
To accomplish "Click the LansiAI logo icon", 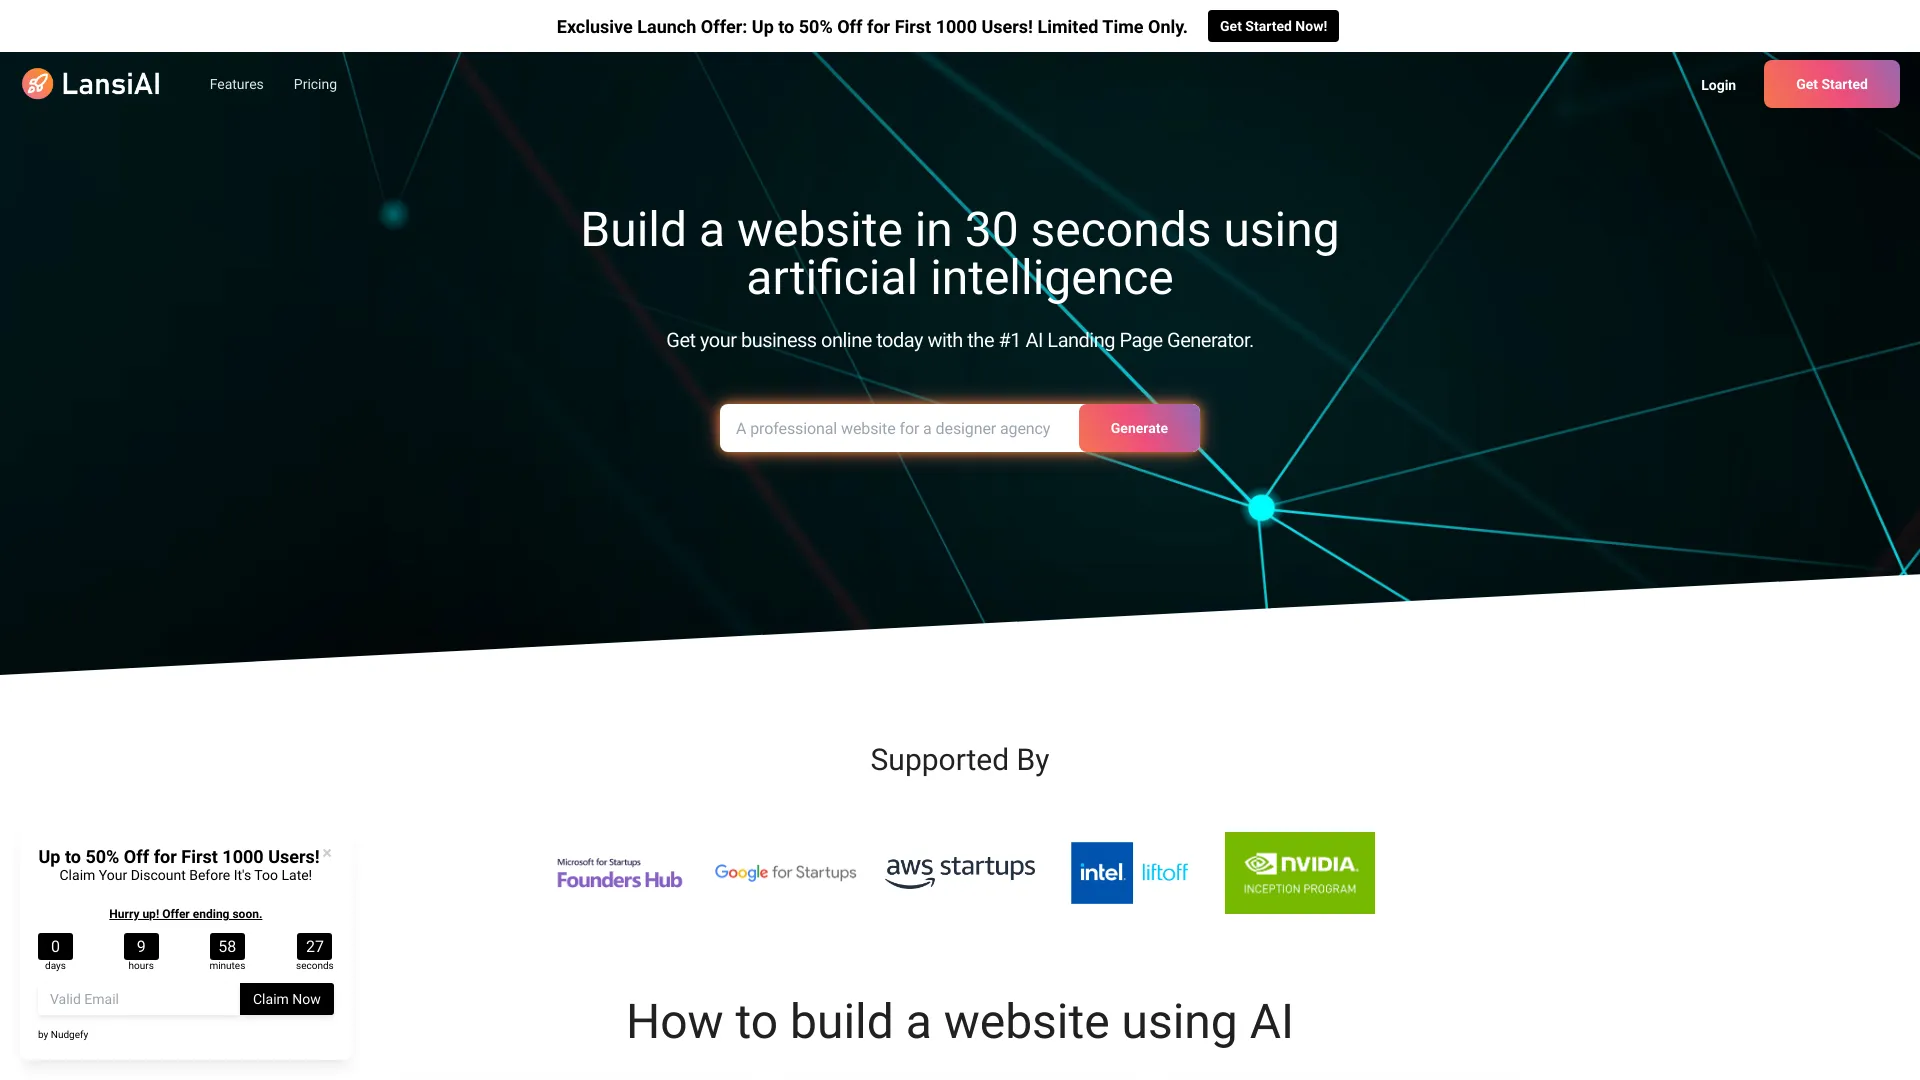I will click(x=36, y=83).
